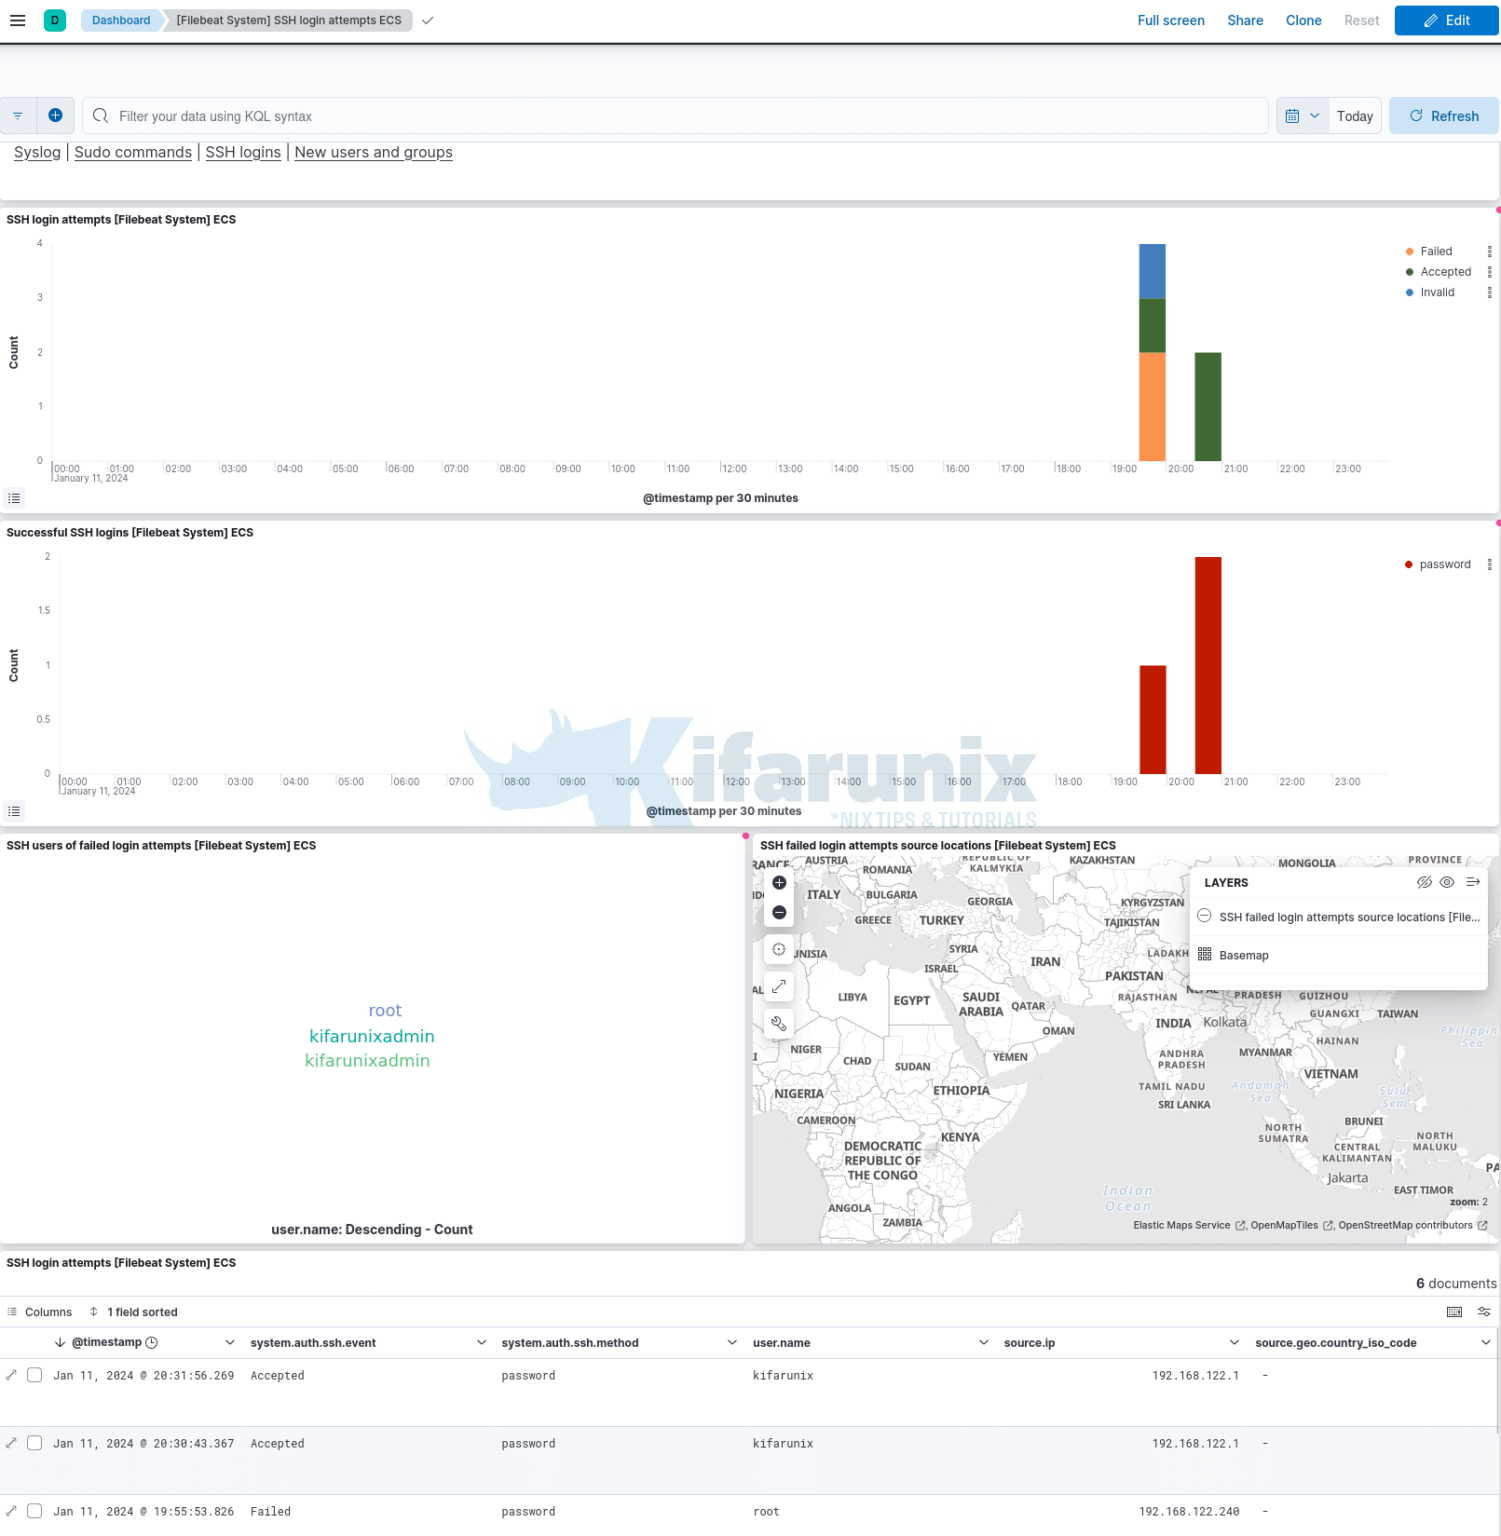The height and width of the screenshot is (1536, 1501).
Task: Show all layers using eye icon in Layers panel
Action: coord(1447,882)
